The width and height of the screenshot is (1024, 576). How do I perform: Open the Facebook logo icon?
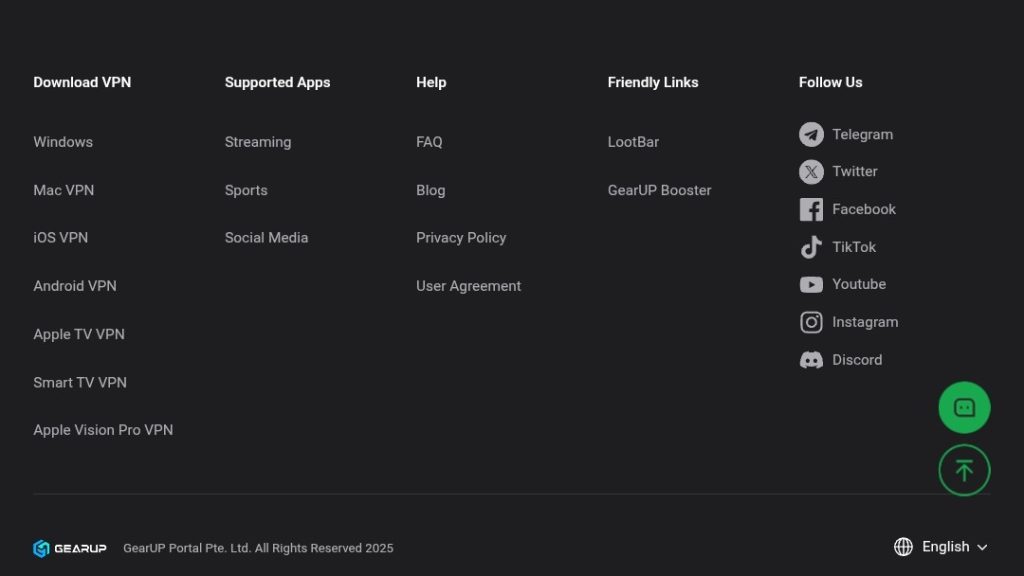811,209
